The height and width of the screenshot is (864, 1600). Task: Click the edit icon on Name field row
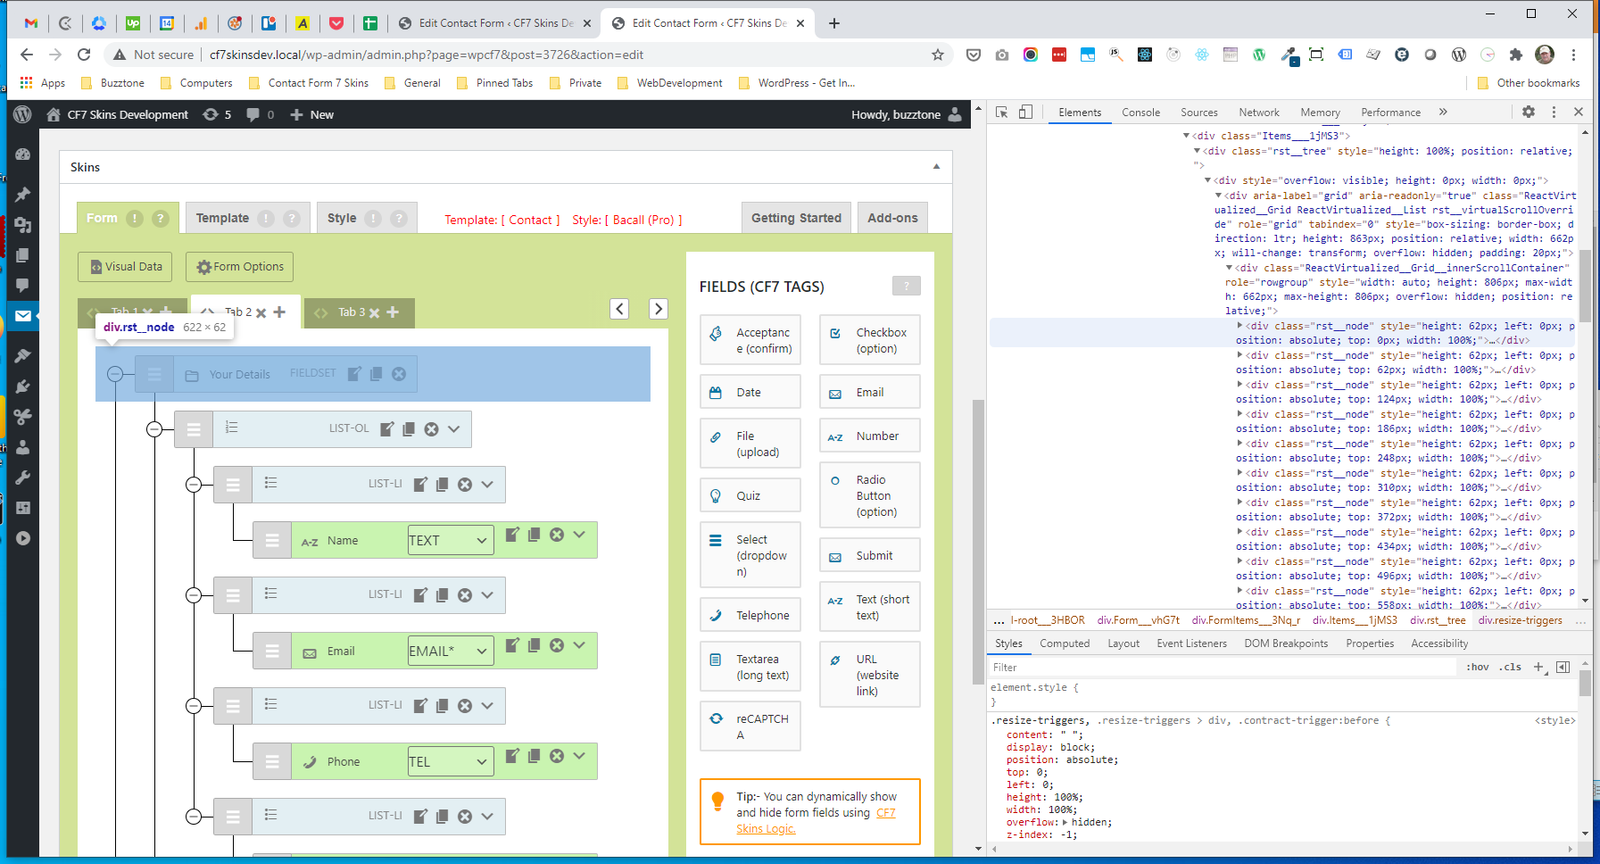512,535
